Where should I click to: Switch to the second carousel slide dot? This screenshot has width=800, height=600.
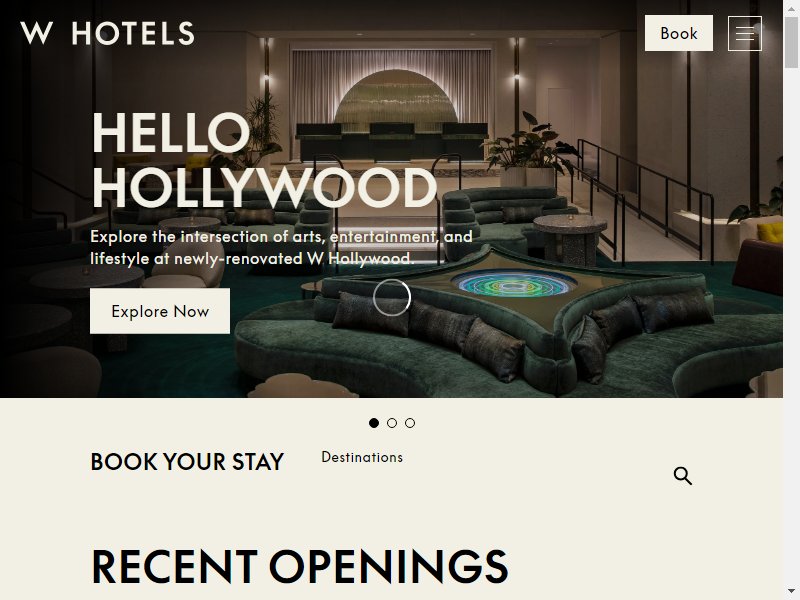(392, 423)
